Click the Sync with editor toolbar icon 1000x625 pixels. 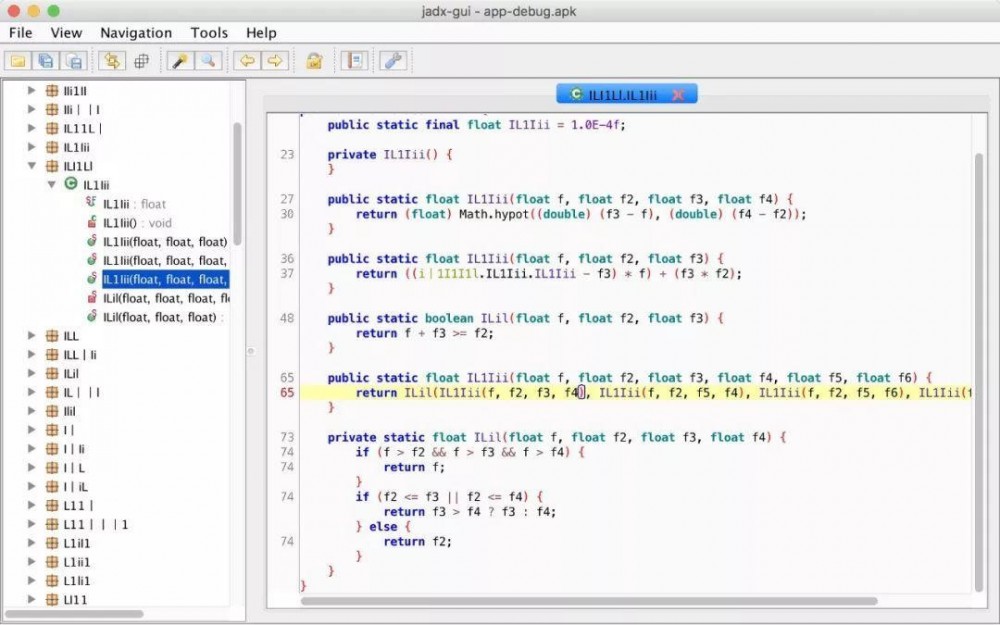point(112,61)
